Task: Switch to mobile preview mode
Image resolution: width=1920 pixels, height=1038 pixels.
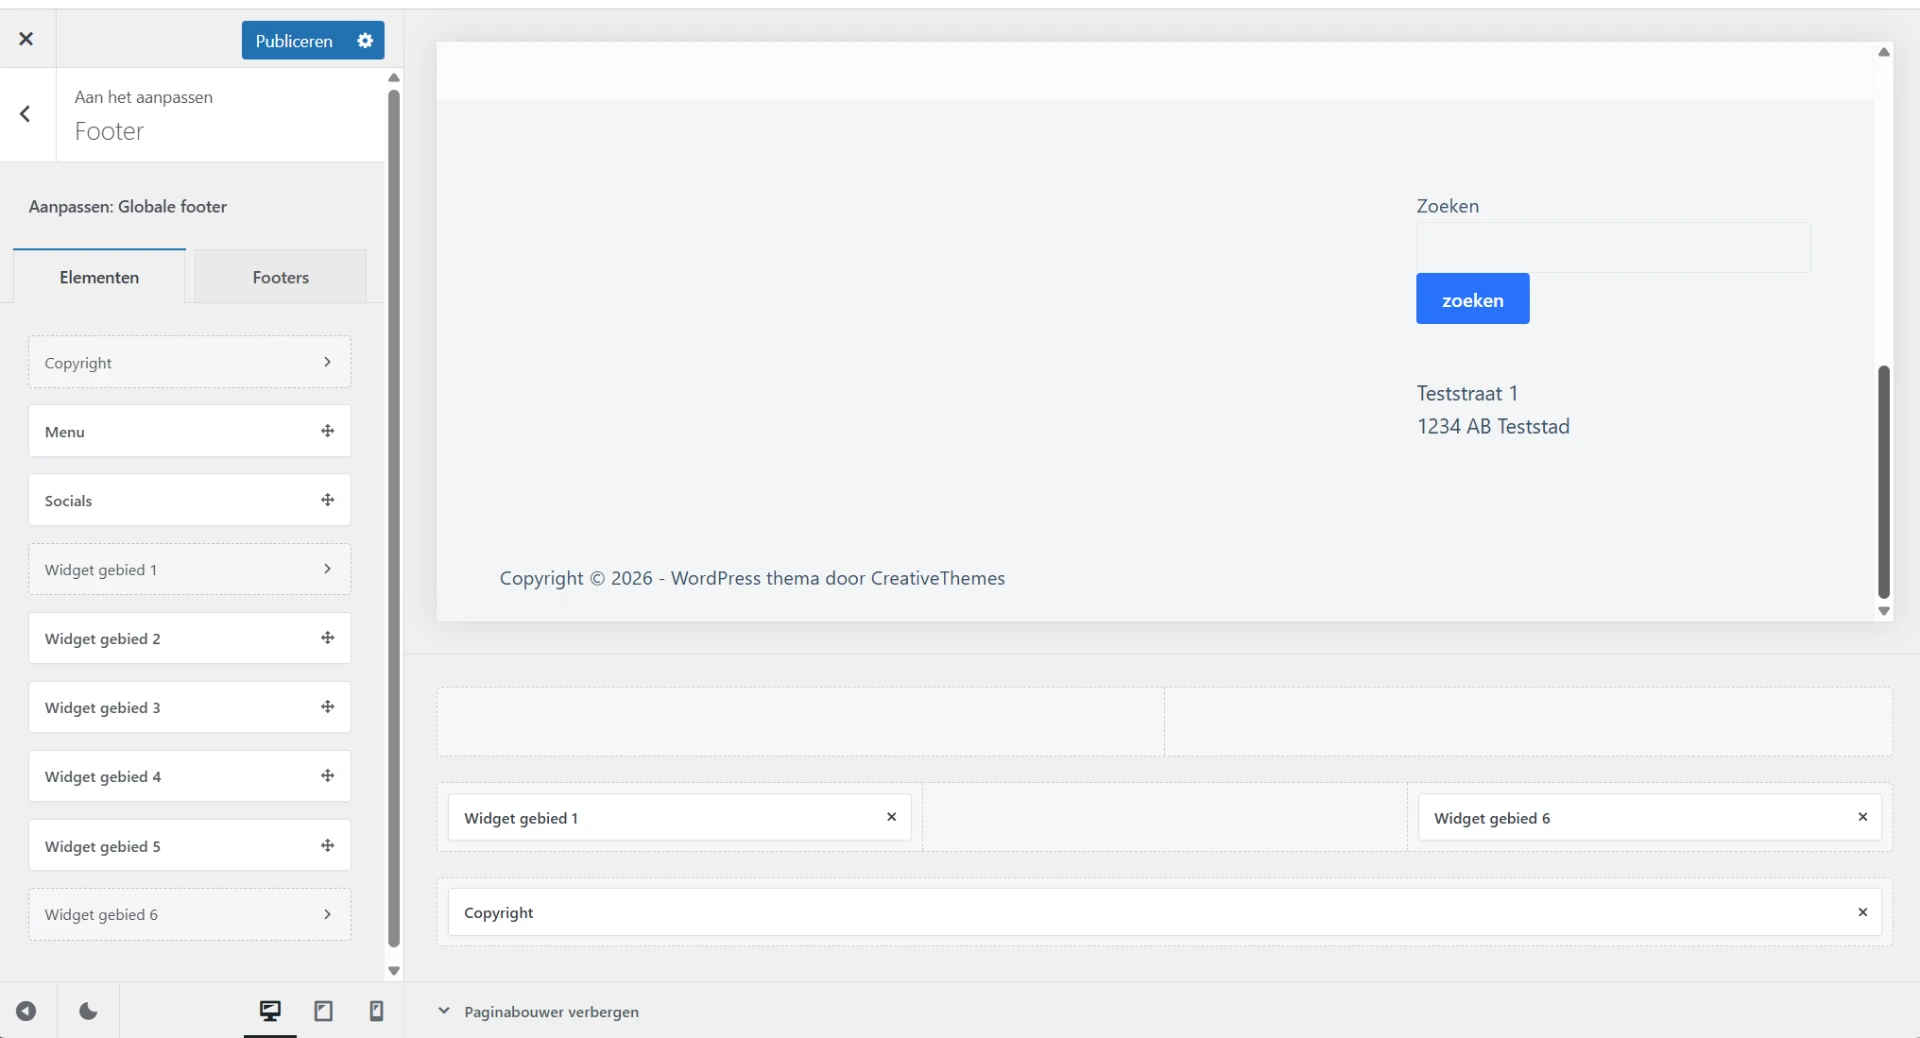Action: [x=375, y=1011]
